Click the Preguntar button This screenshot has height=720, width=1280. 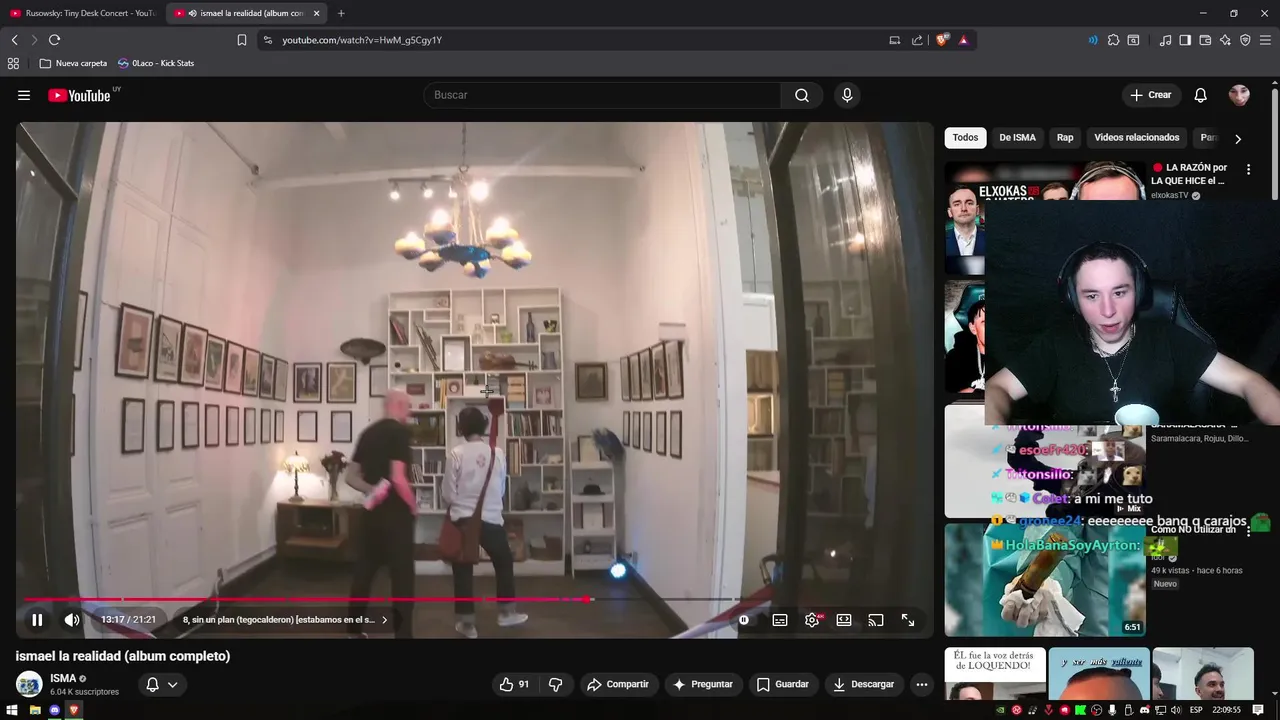703,684
